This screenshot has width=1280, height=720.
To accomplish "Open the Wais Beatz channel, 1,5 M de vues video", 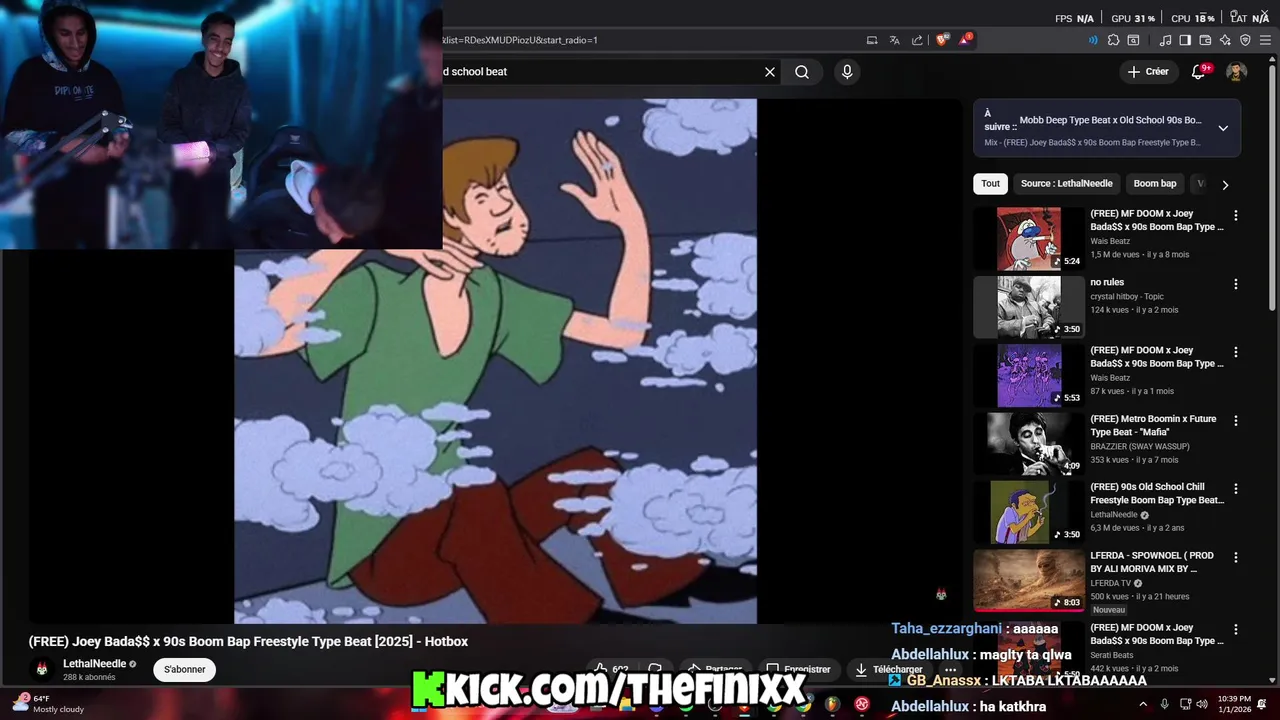I will pos(1110,241).
